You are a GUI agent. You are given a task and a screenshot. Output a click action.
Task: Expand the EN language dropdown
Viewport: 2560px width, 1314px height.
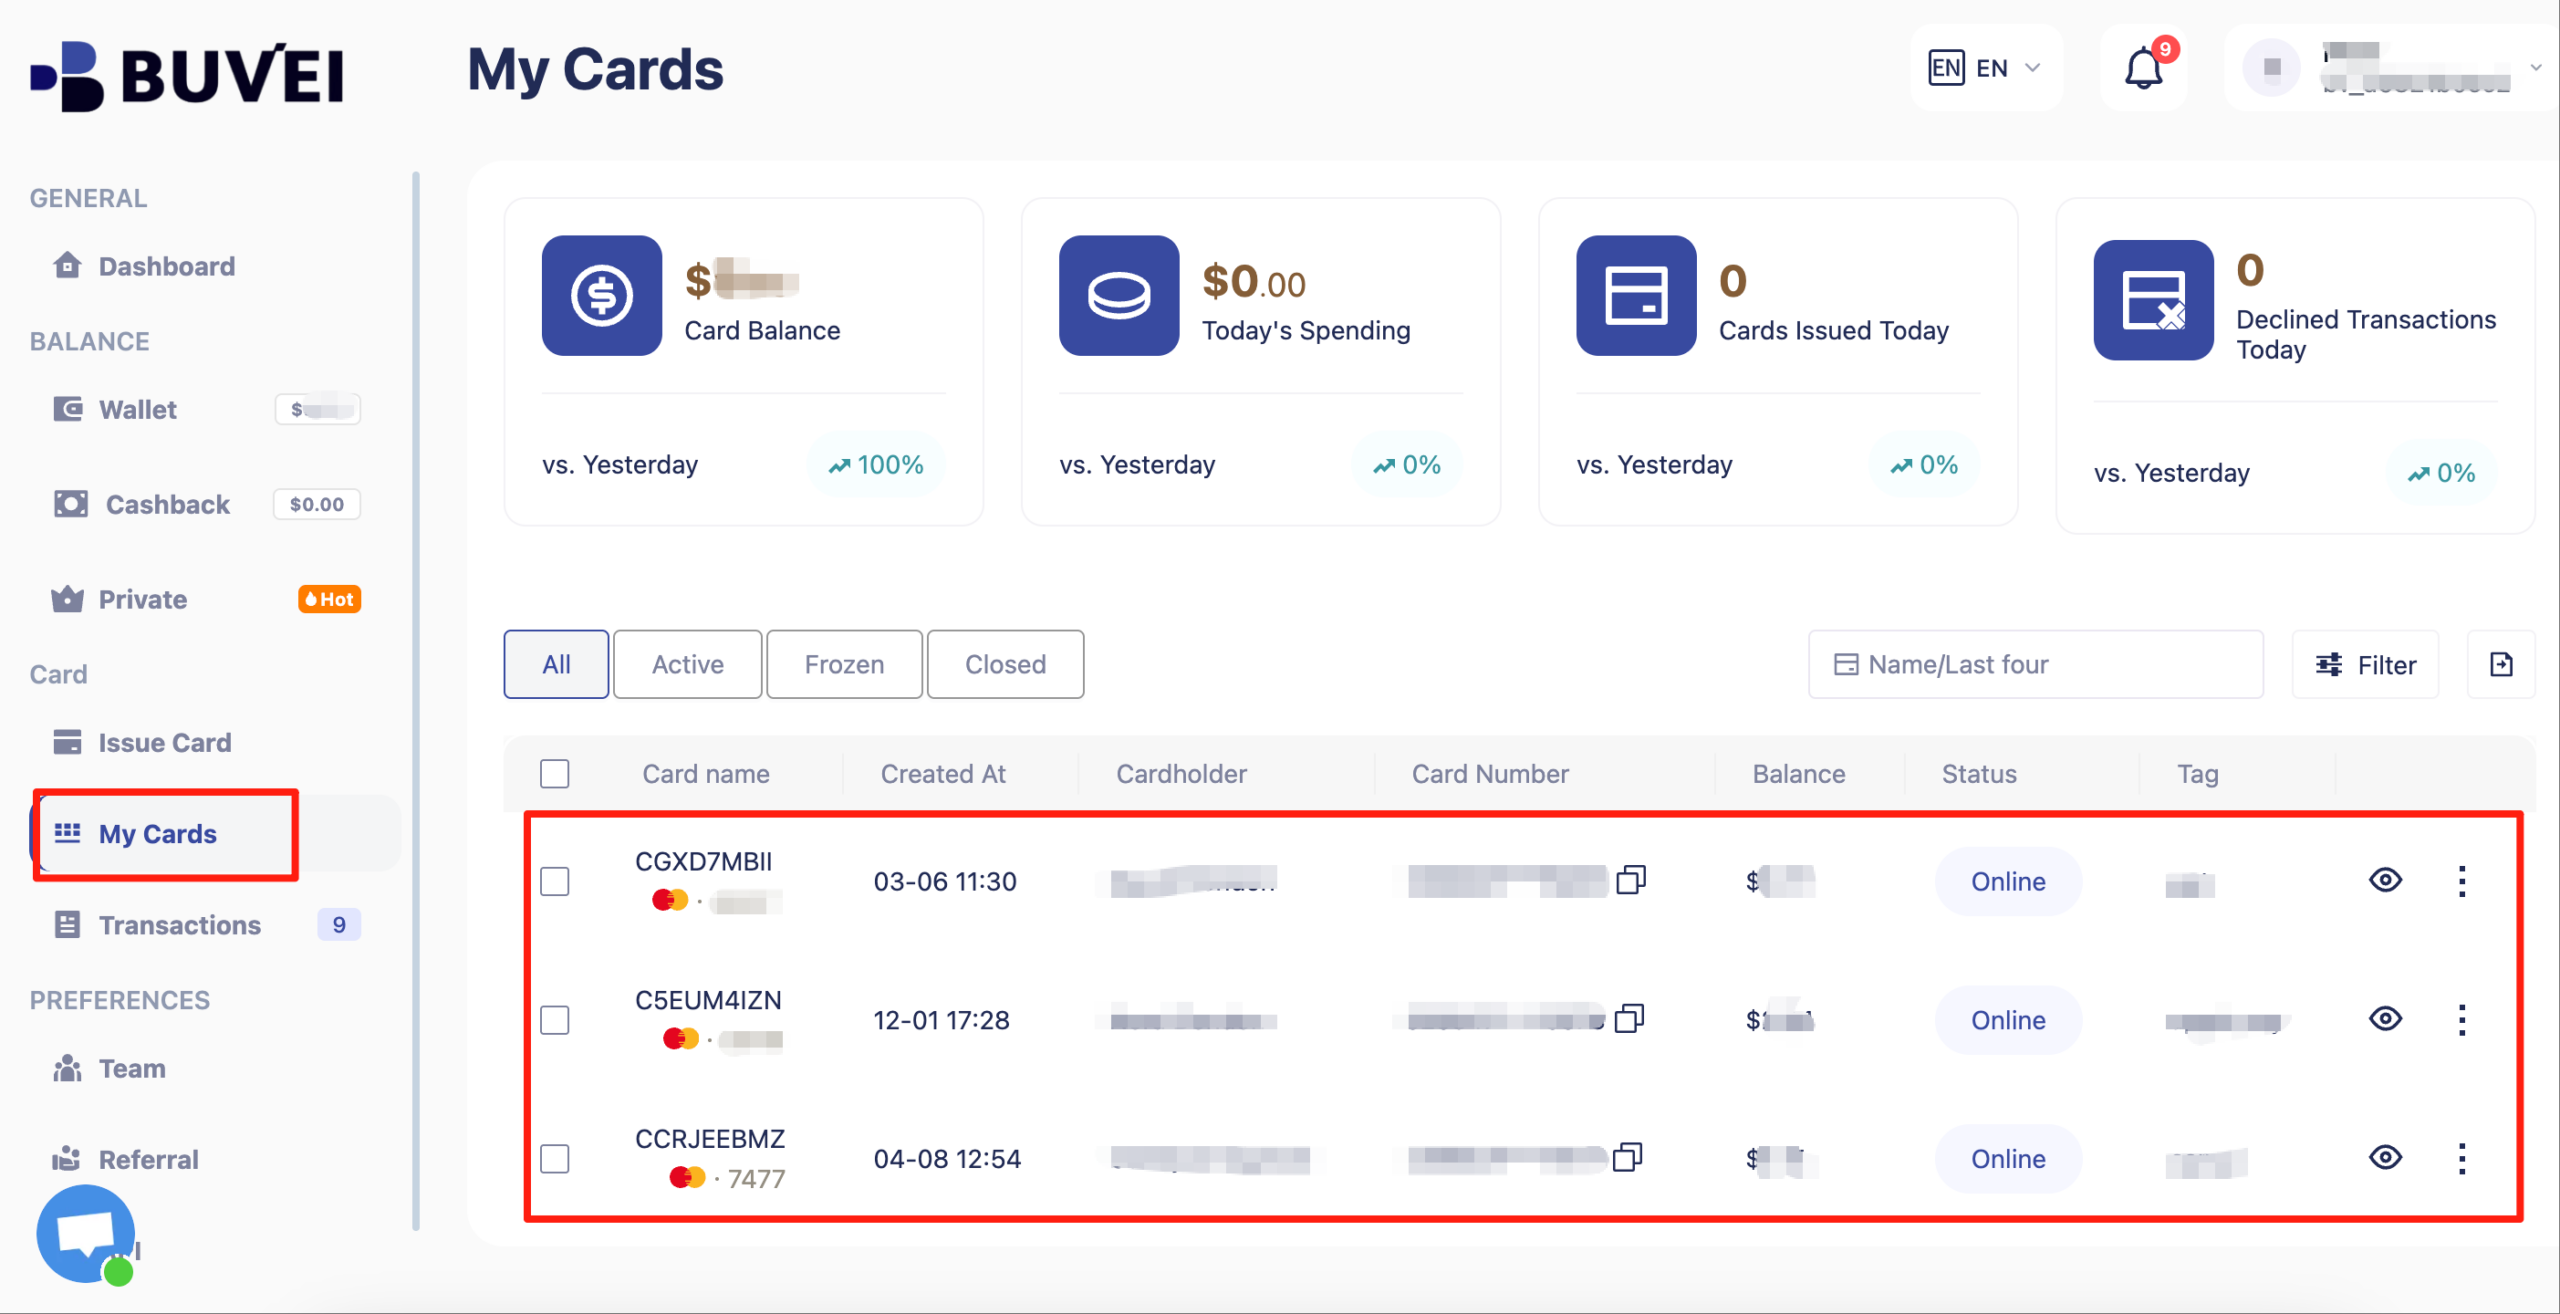1986,68
